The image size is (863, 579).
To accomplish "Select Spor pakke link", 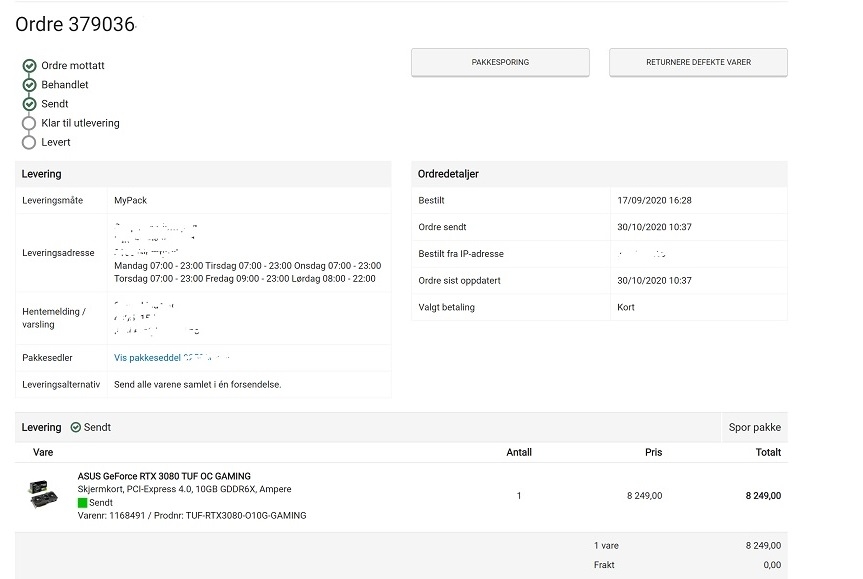I will point(755,427).
